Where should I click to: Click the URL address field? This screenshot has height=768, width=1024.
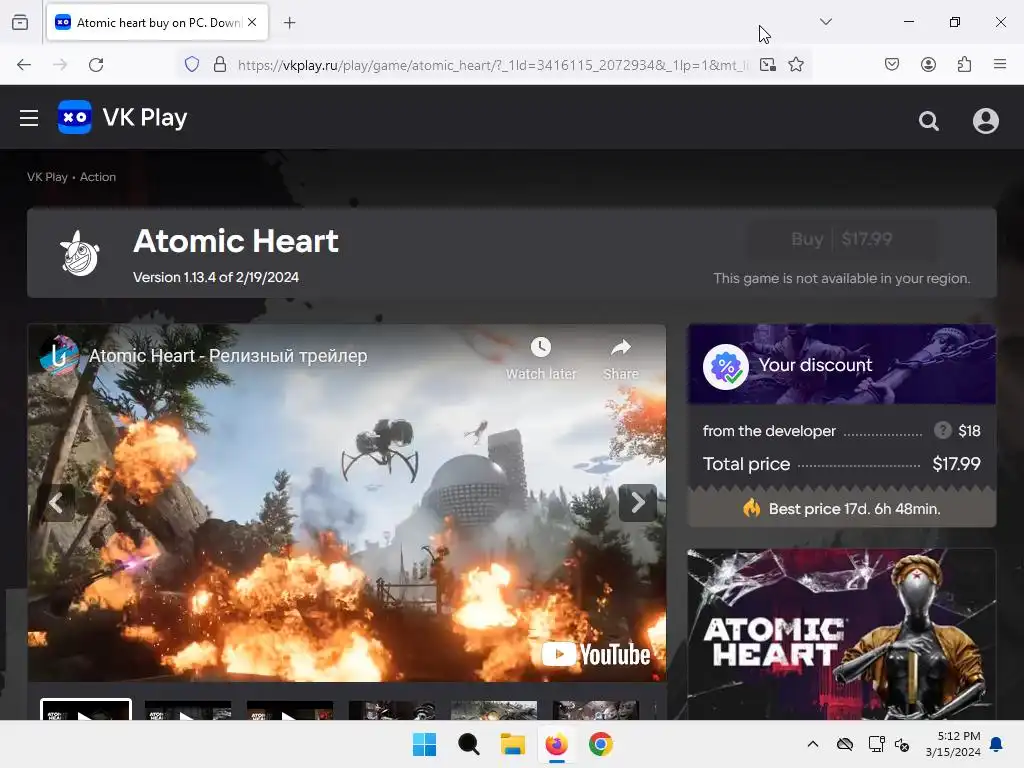(493, 65)
